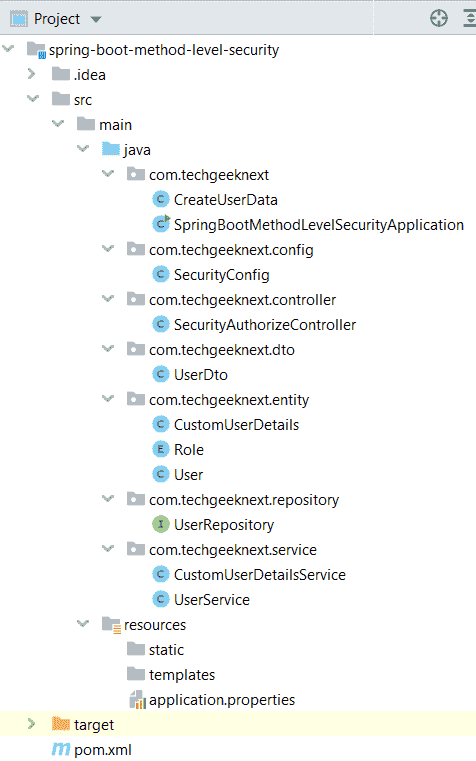Collapse the src folder

33,99
